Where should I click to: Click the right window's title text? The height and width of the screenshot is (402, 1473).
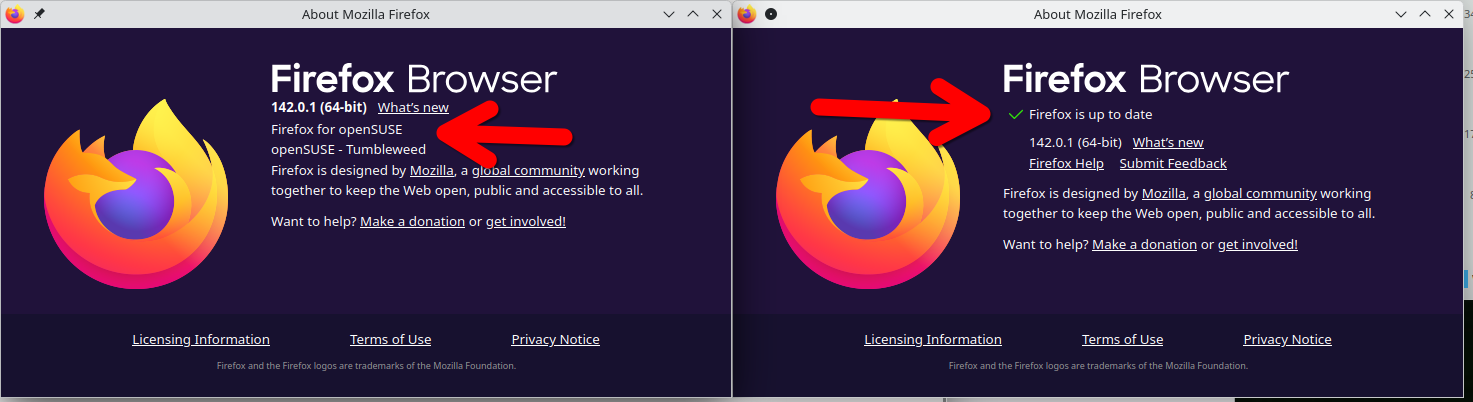click(x=1098, y=14)
